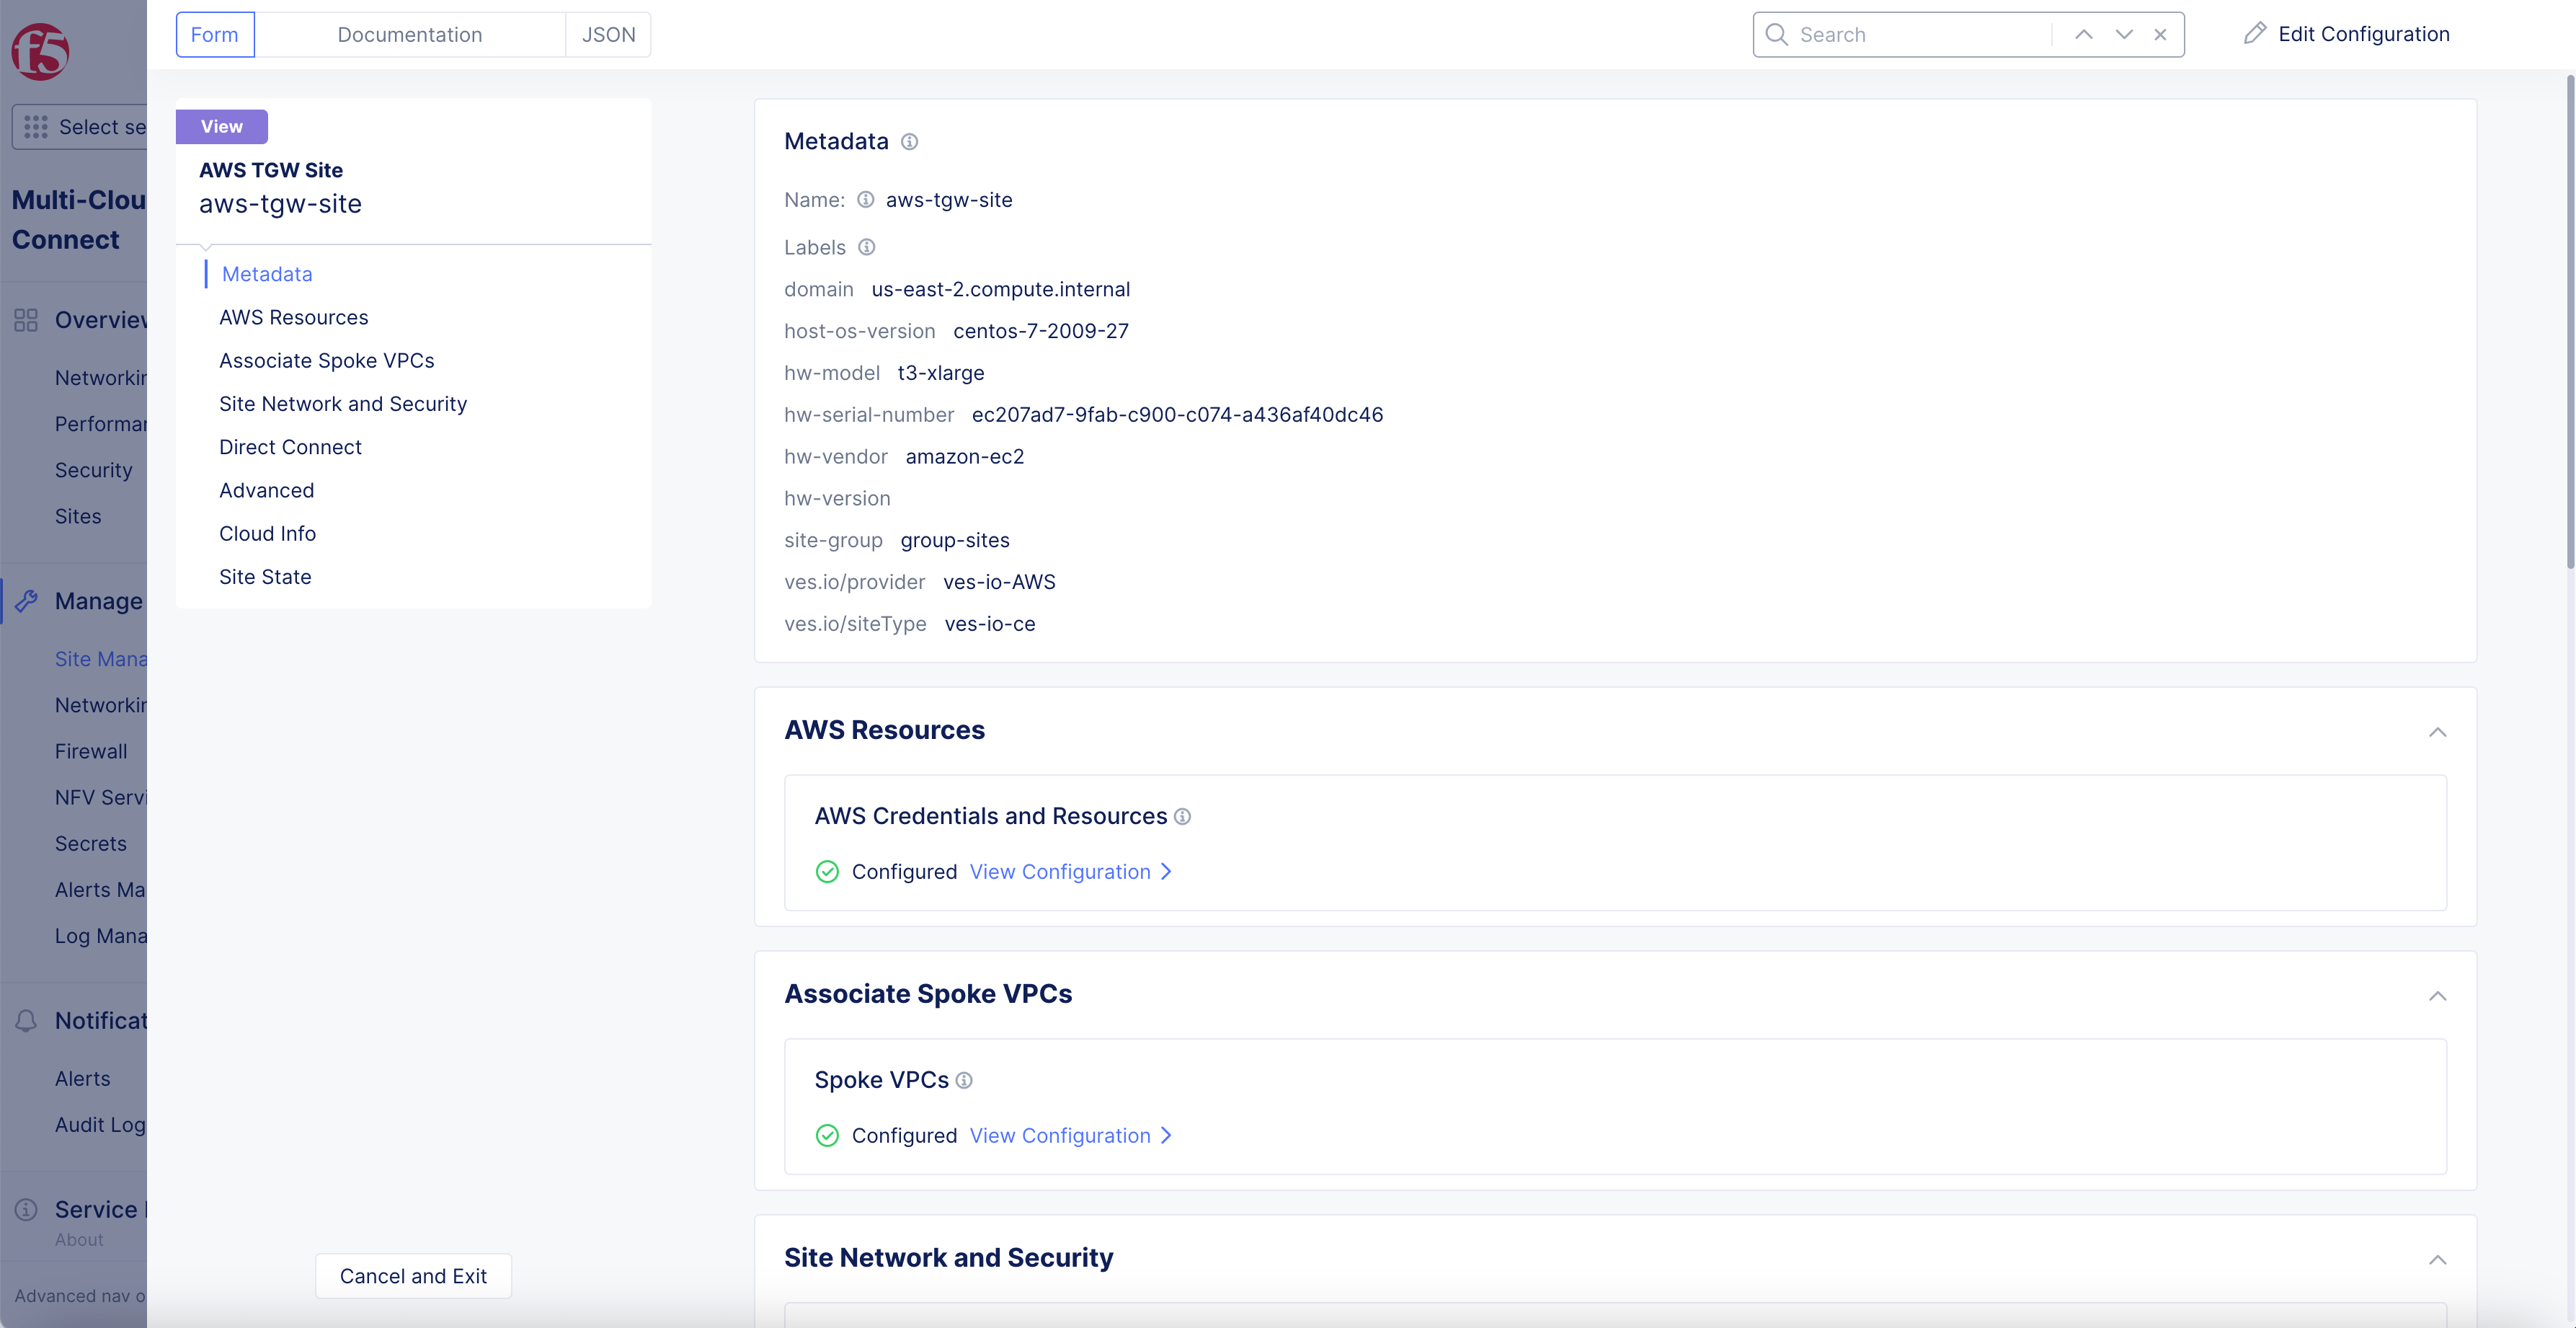The image size is (2576, 1328).
Task: Go to previous search result arrow
Action: click(2084, 35)
